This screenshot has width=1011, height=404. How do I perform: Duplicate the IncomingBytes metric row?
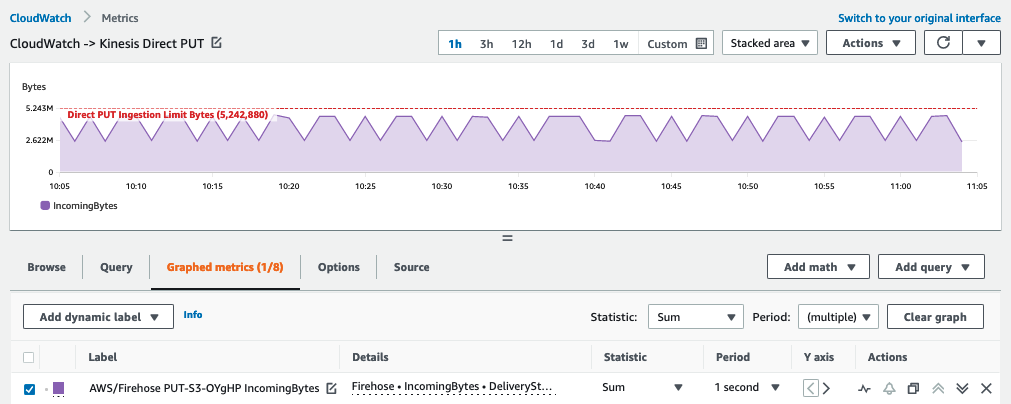click(913, 388)
